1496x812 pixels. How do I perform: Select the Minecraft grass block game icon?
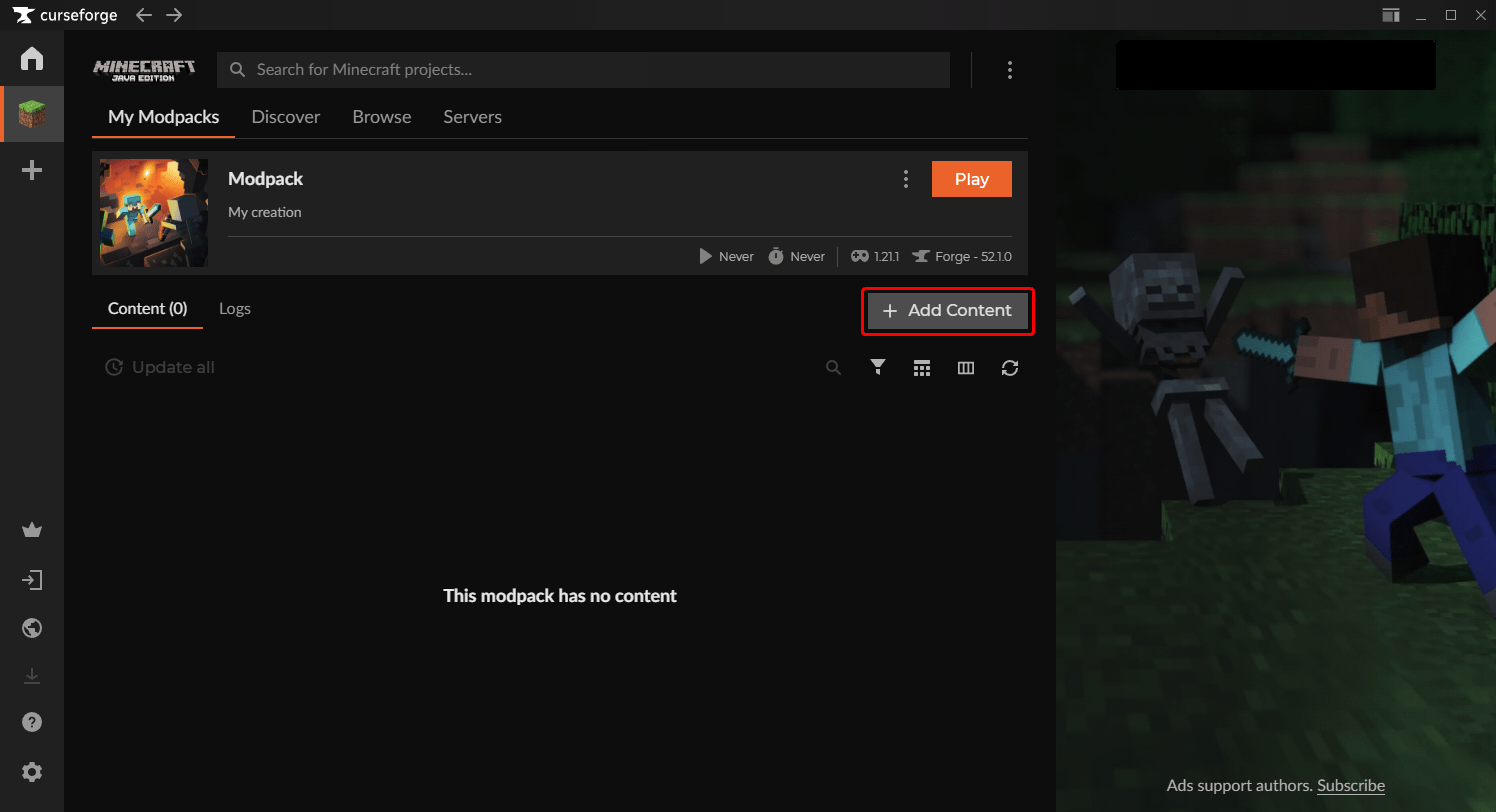[32, 114]
